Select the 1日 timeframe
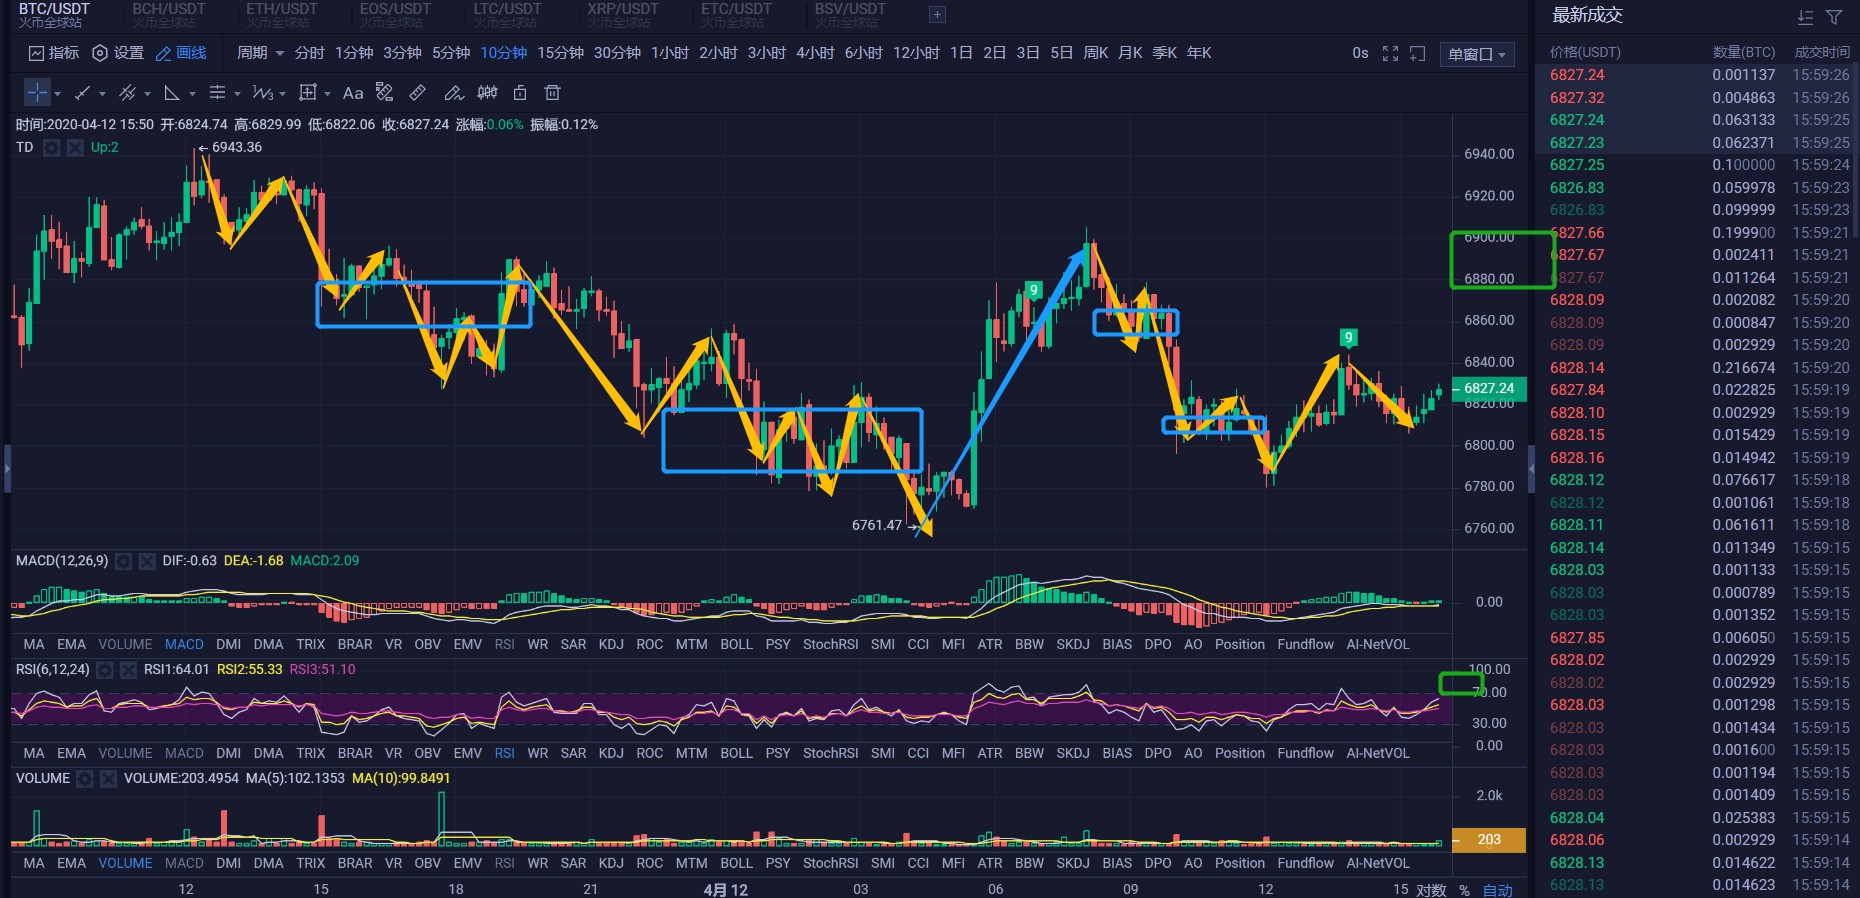Screen dimensions: 1860x898 click(x=961, y=53)
